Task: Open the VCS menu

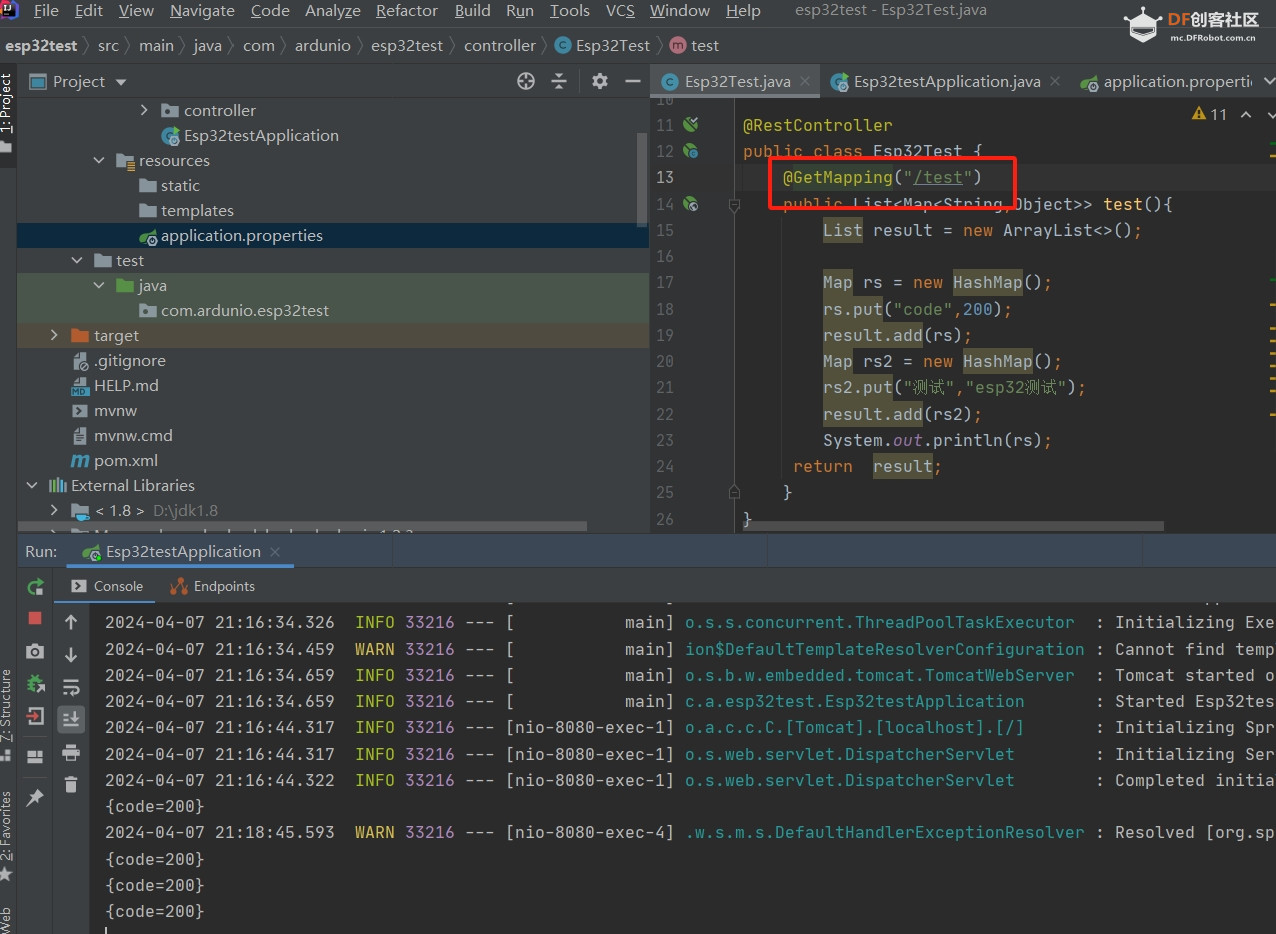Action: click(620, 11)
